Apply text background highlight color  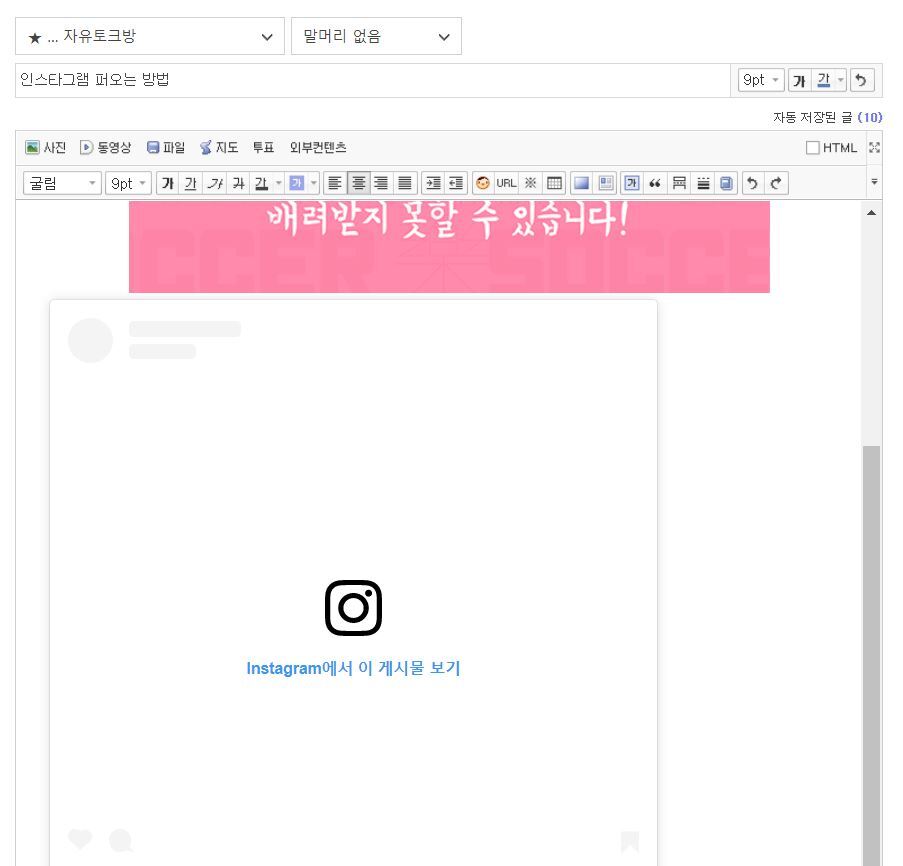pyautogui.click(x=297, y=184)
